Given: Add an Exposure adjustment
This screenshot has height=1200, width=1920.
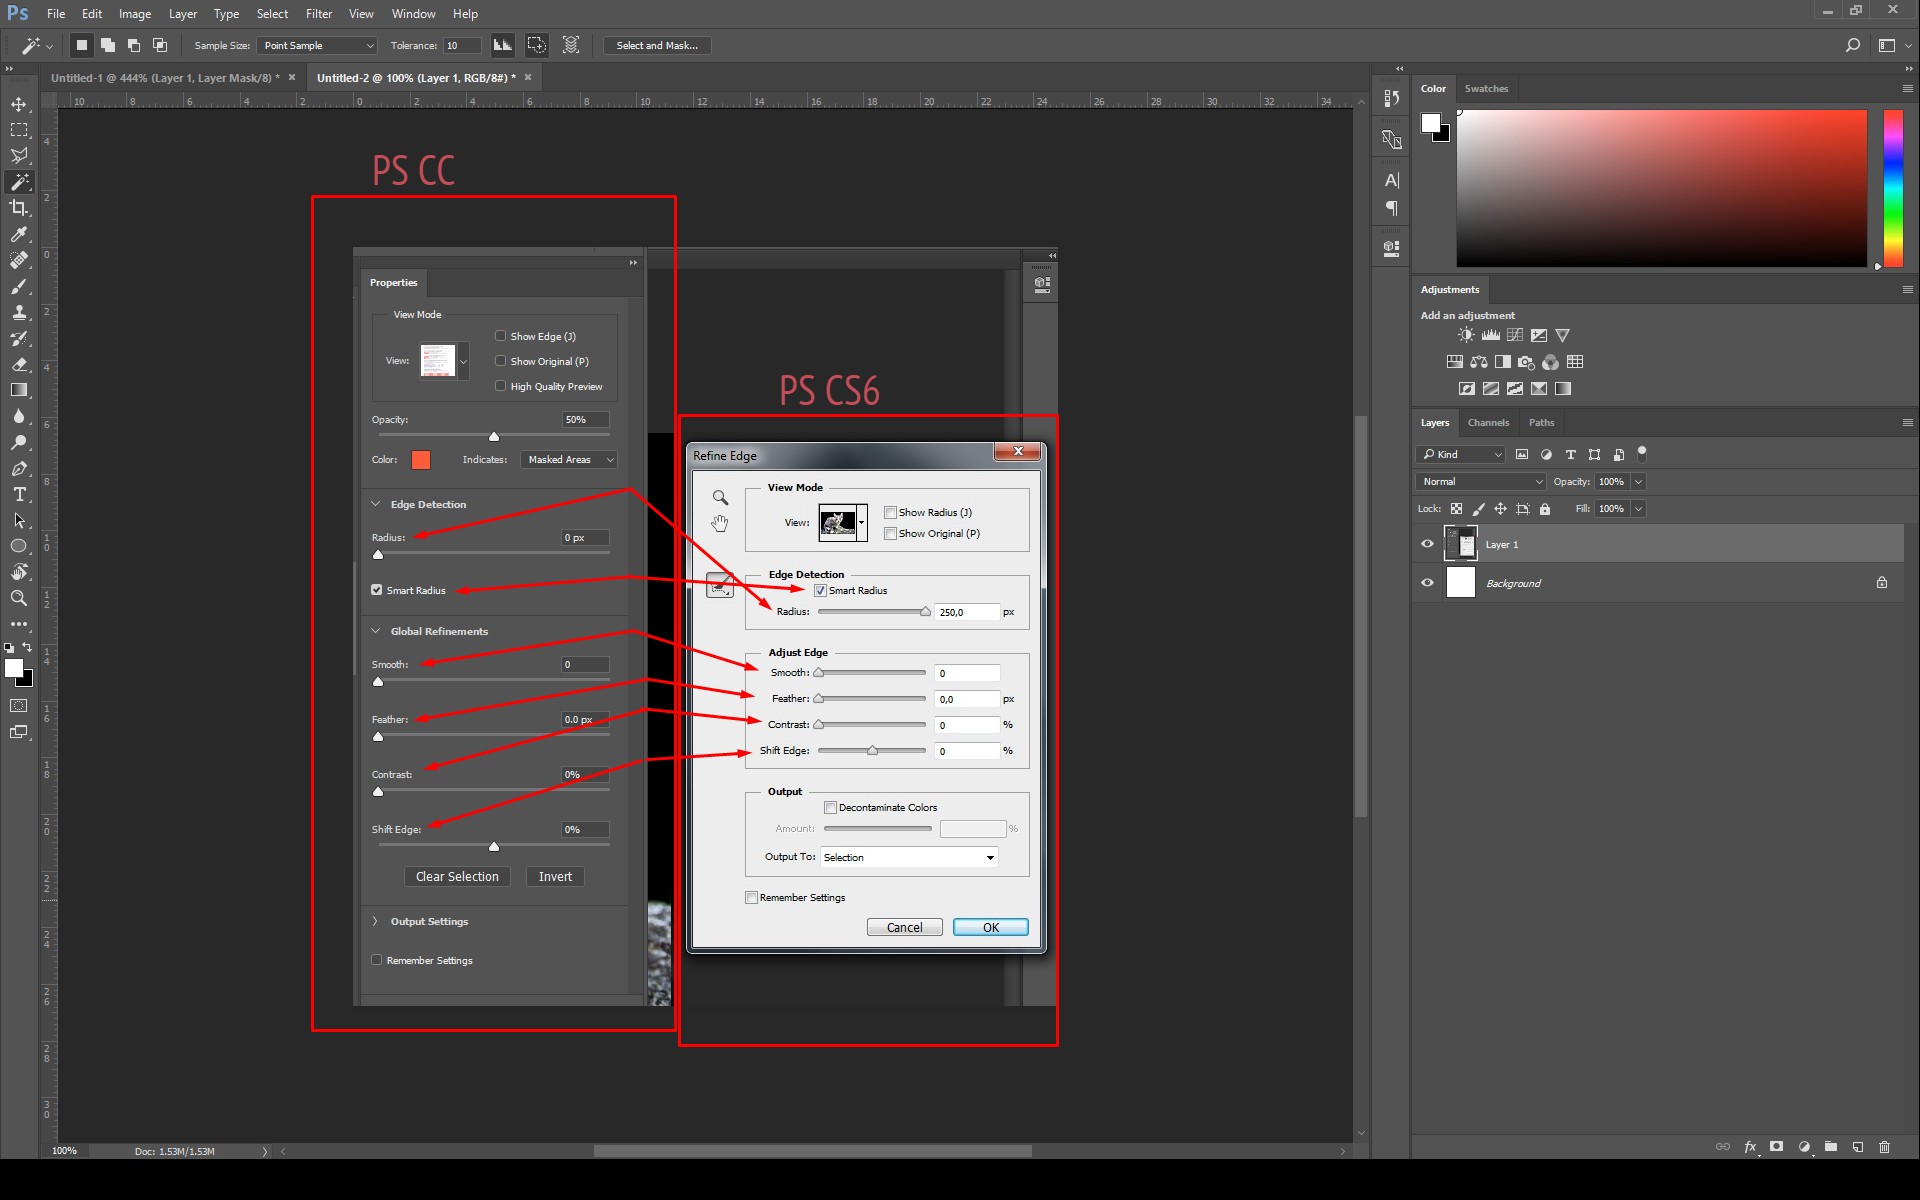Looking at the screenshot, I should [1539, 335].
